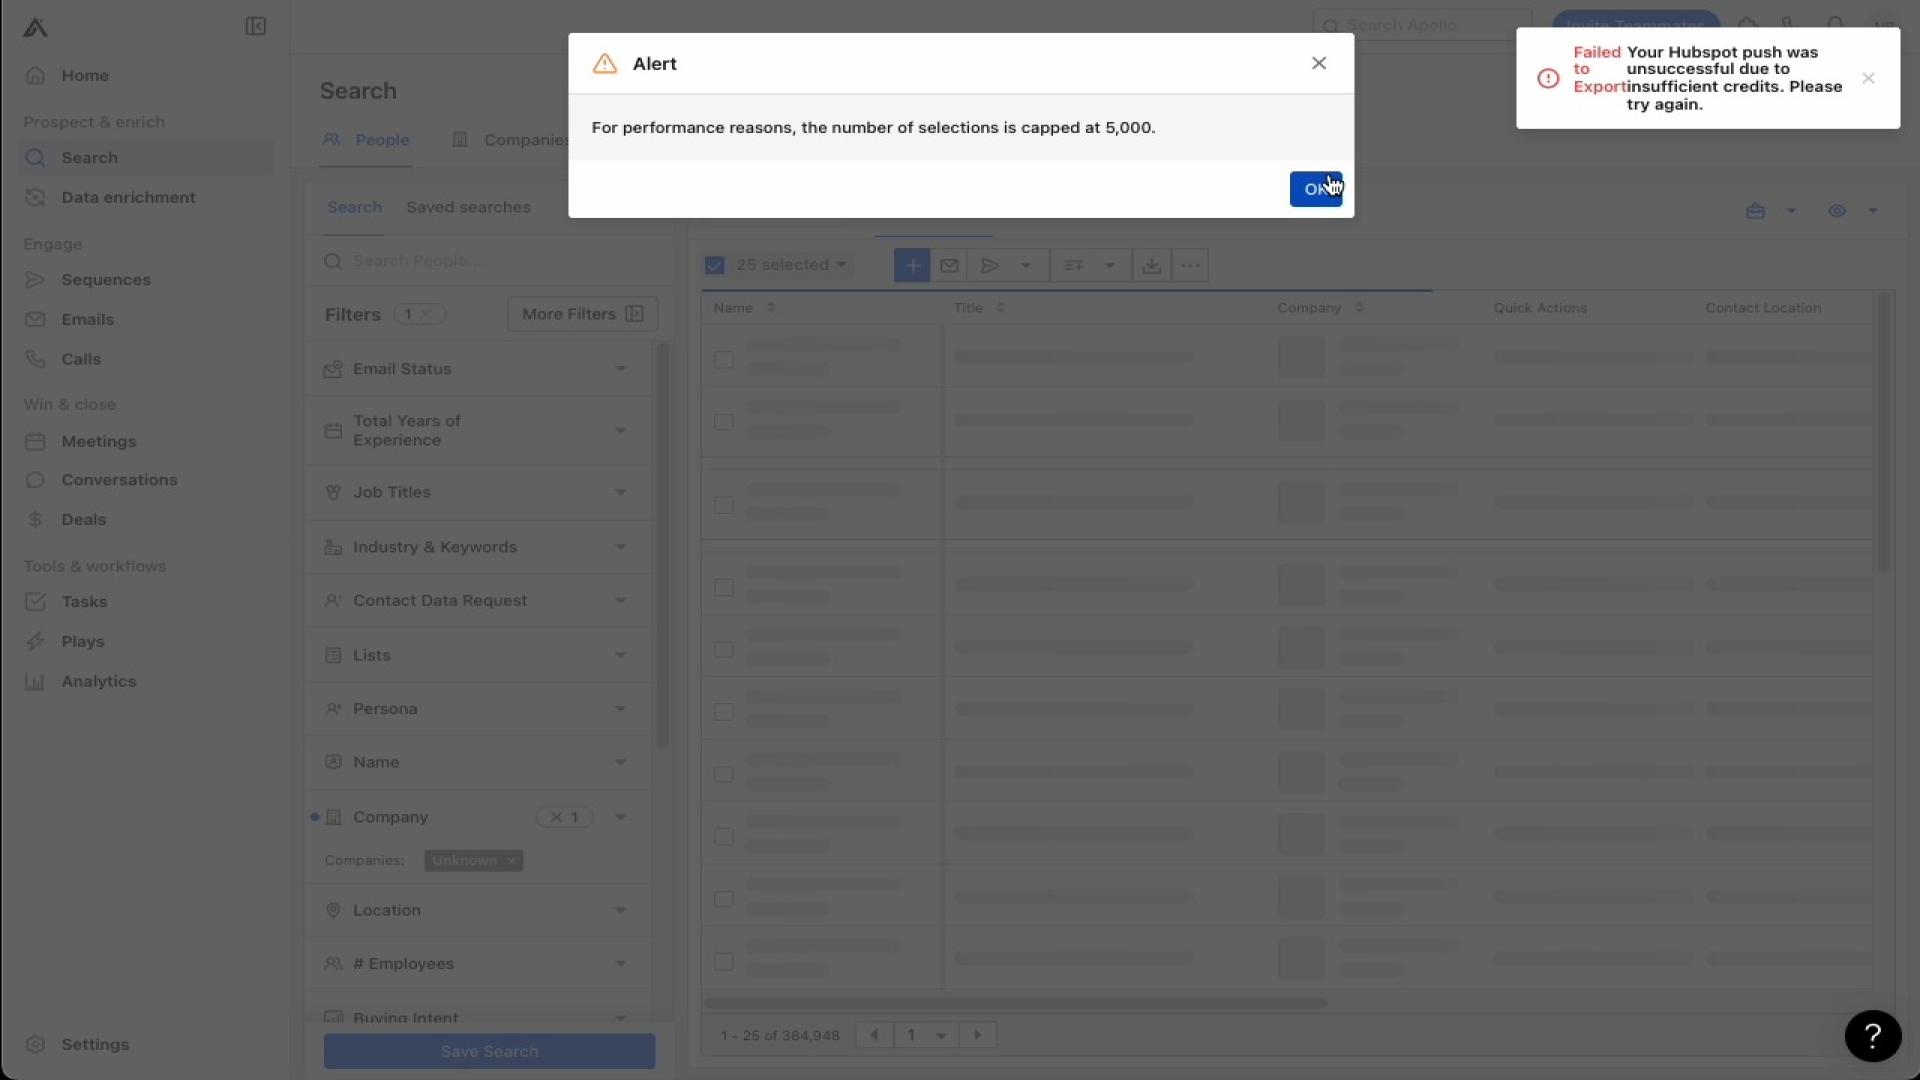Click the Deals dollar icon
The width and height of the screenshot is (1920, 1080).
[35, 519]
